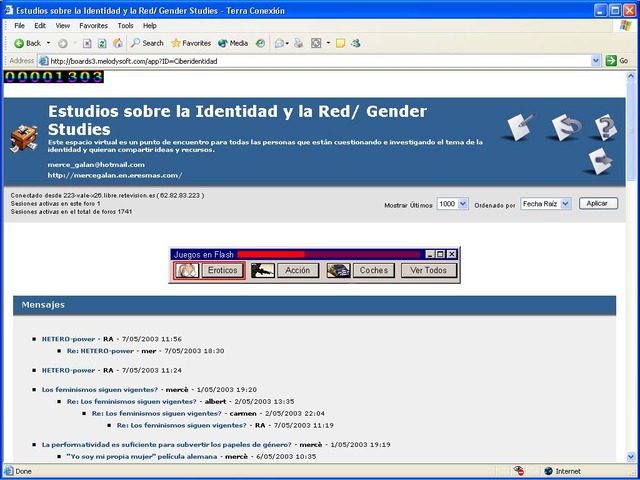640x480 pixels.
Task: Click the privacy report status bar icon
Action: 519,471
